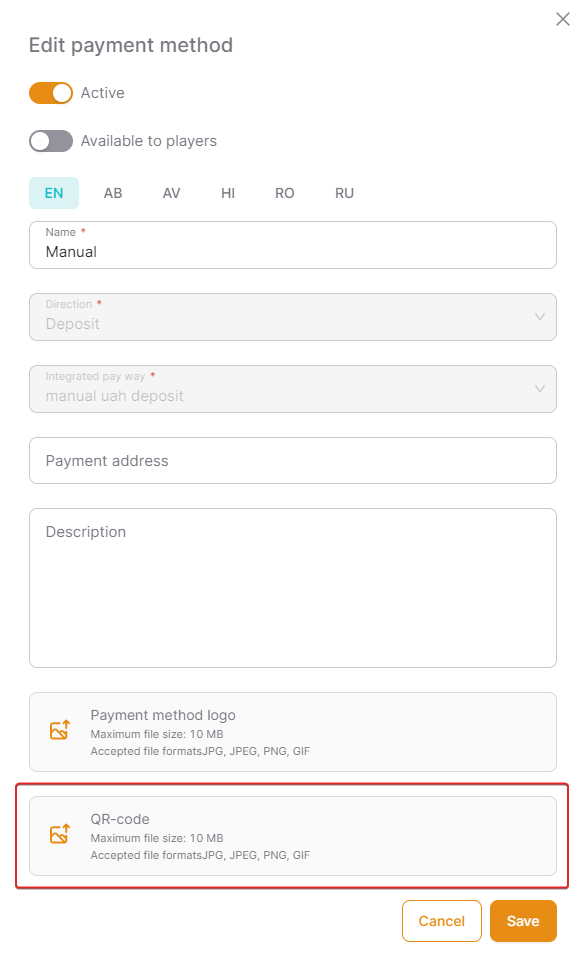Viewport: 584px width, 957px height.
Task: Click the Deposit value in Direction field
Action: click(73, 324)
